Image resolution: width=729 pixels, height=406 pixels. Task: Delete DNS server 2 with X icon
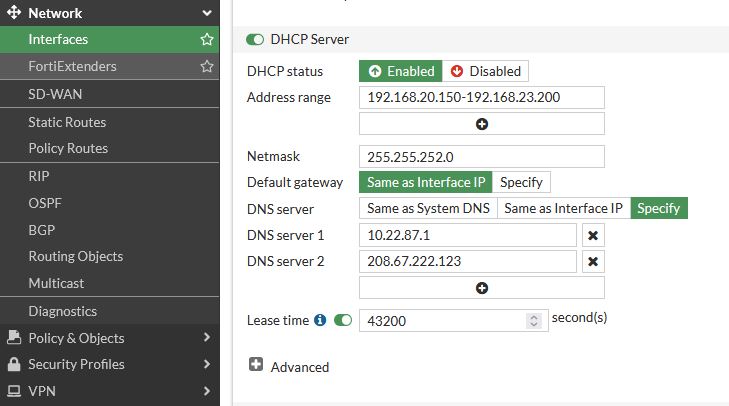[593, 261]
